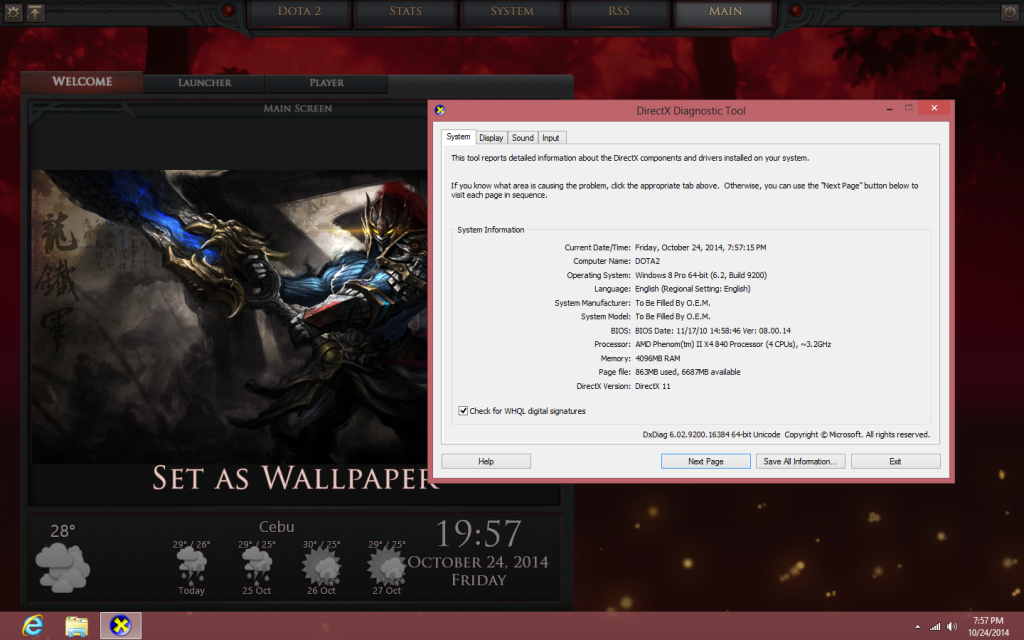Click the power icon in top-right corner
Image resolution: width=1024 pixels, height=640 pixels.
1009,12
